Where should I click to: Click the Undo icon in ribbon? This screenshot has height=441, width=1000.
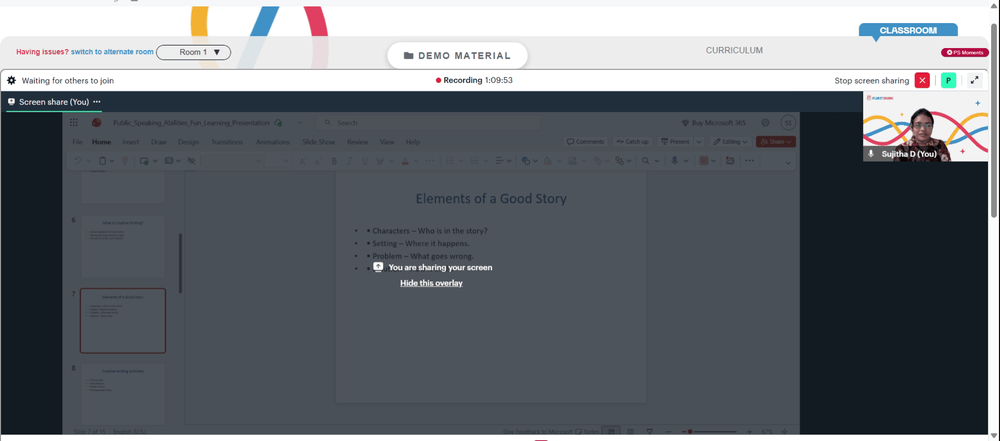78,161
